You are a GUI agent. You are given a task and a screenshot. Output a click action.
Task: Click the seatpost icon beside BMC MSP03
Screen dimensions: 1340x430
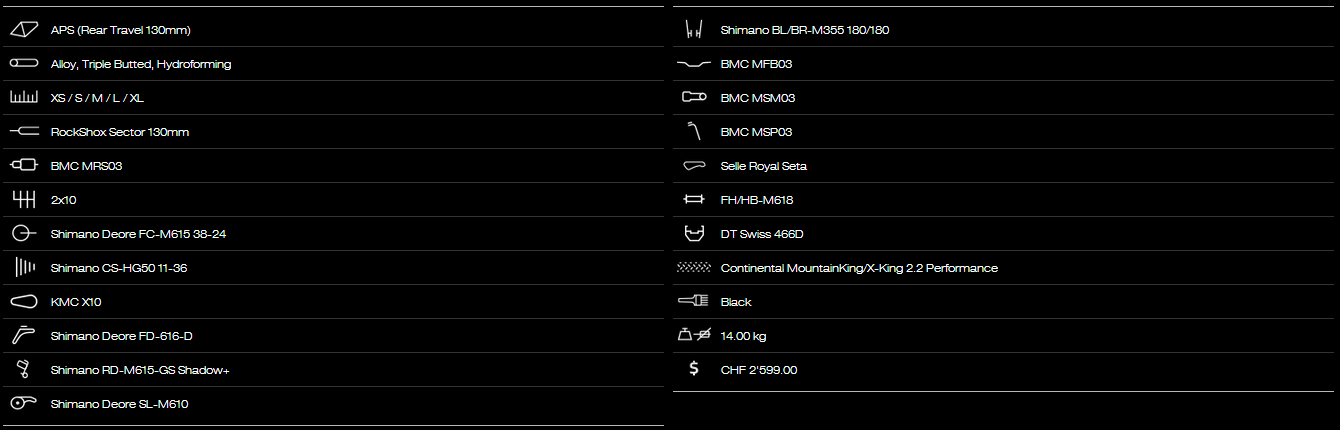click(693, 132)
